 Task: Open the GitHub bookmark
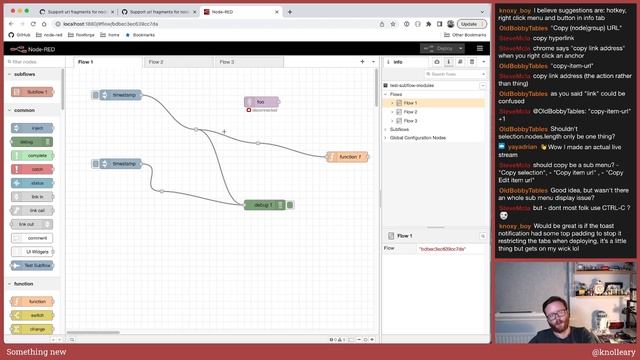tap(20, 35)
